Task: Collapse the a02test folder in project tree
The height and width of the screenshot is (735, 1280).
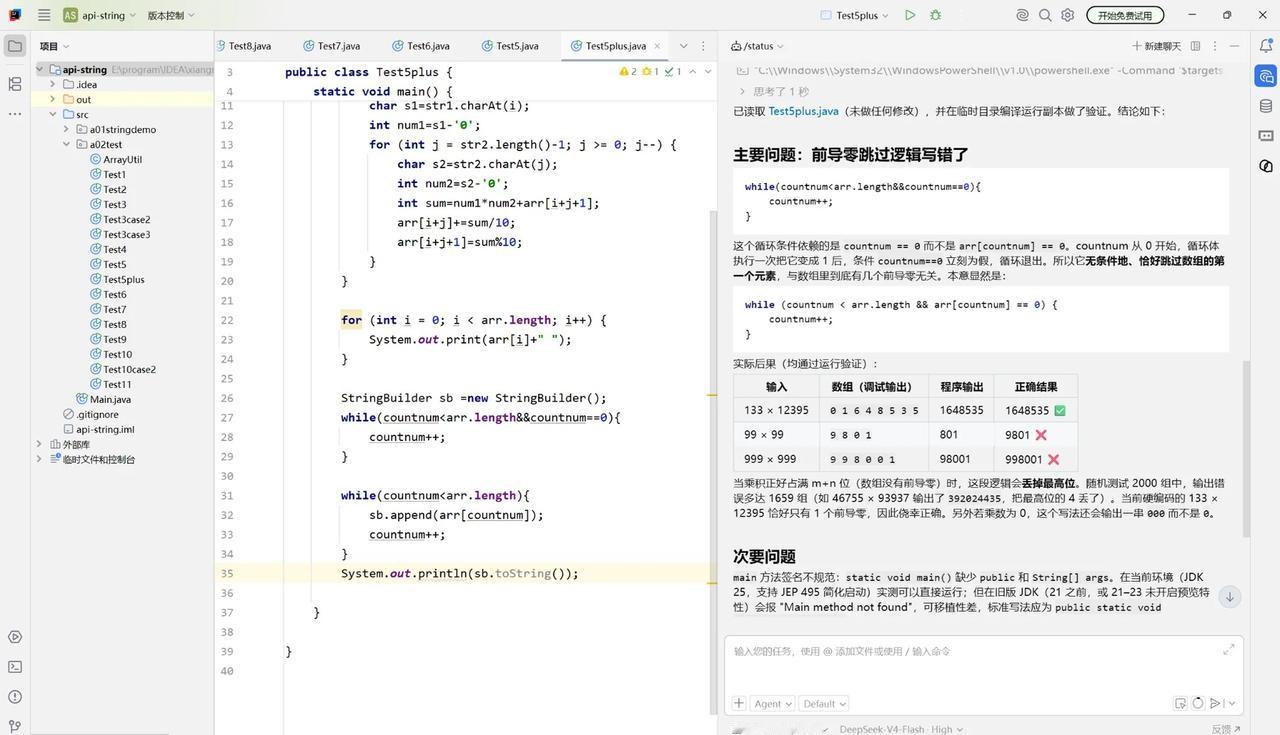Action: (66, 144)
